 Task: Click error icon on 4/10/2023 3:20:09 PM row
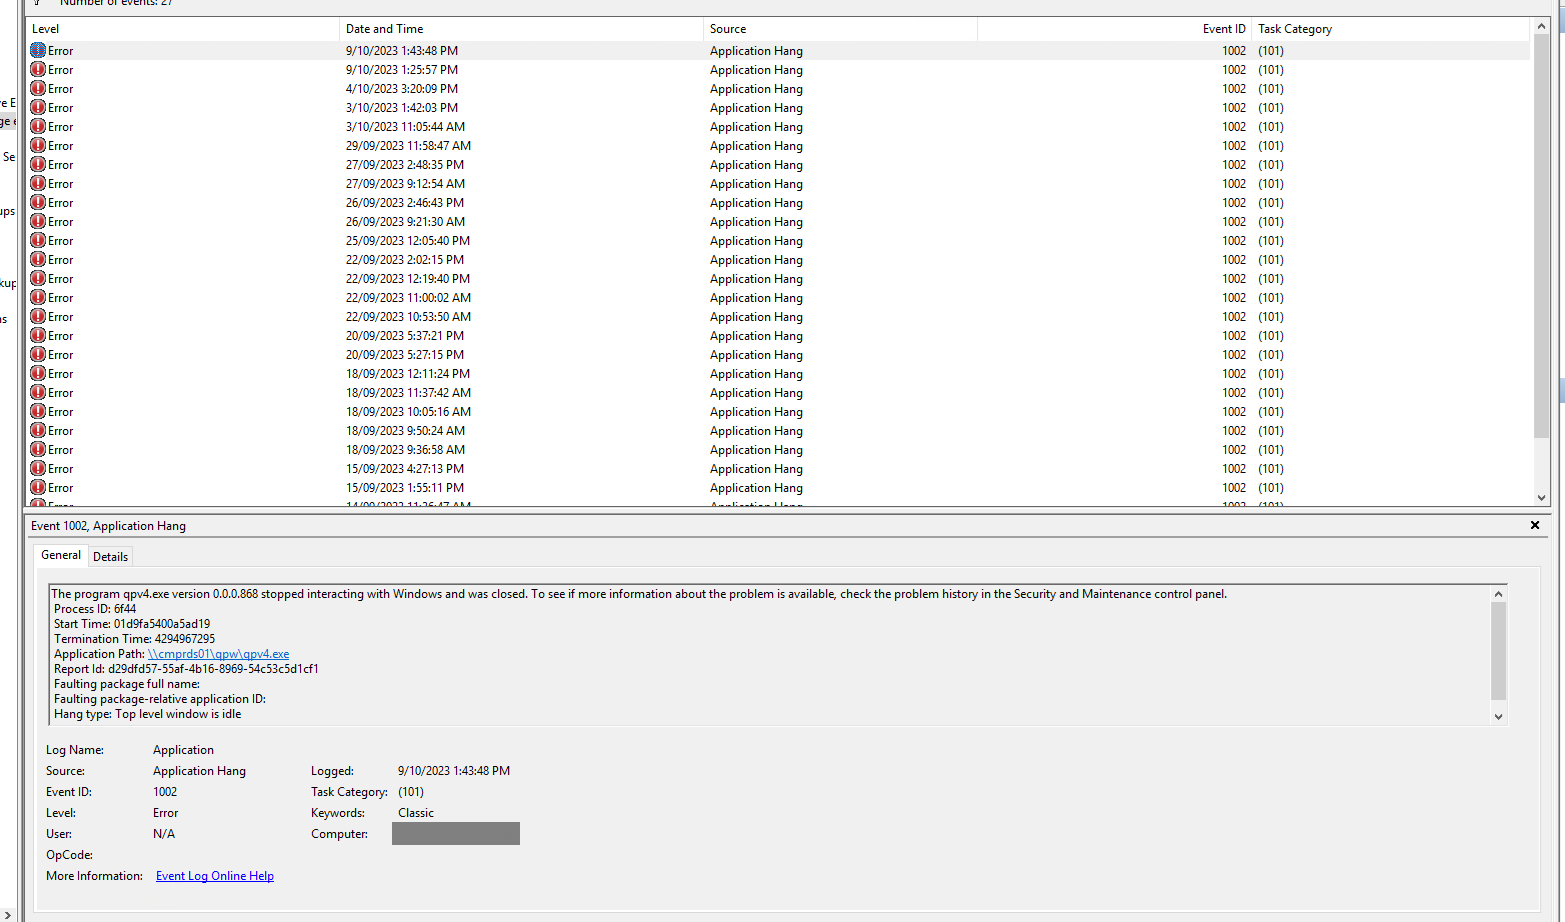tap(38, 89)
